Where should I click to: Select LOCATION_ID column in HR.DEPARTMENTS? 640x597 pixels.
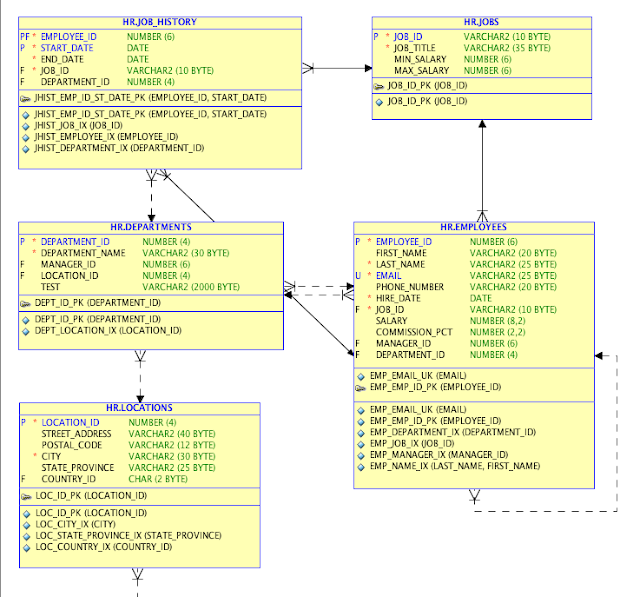(x=69, y=276)
